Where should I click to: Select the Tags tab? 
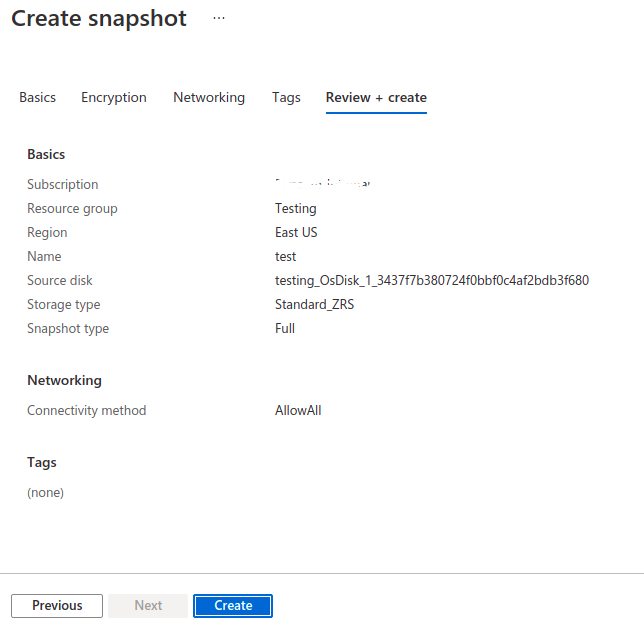pos(286,97)
